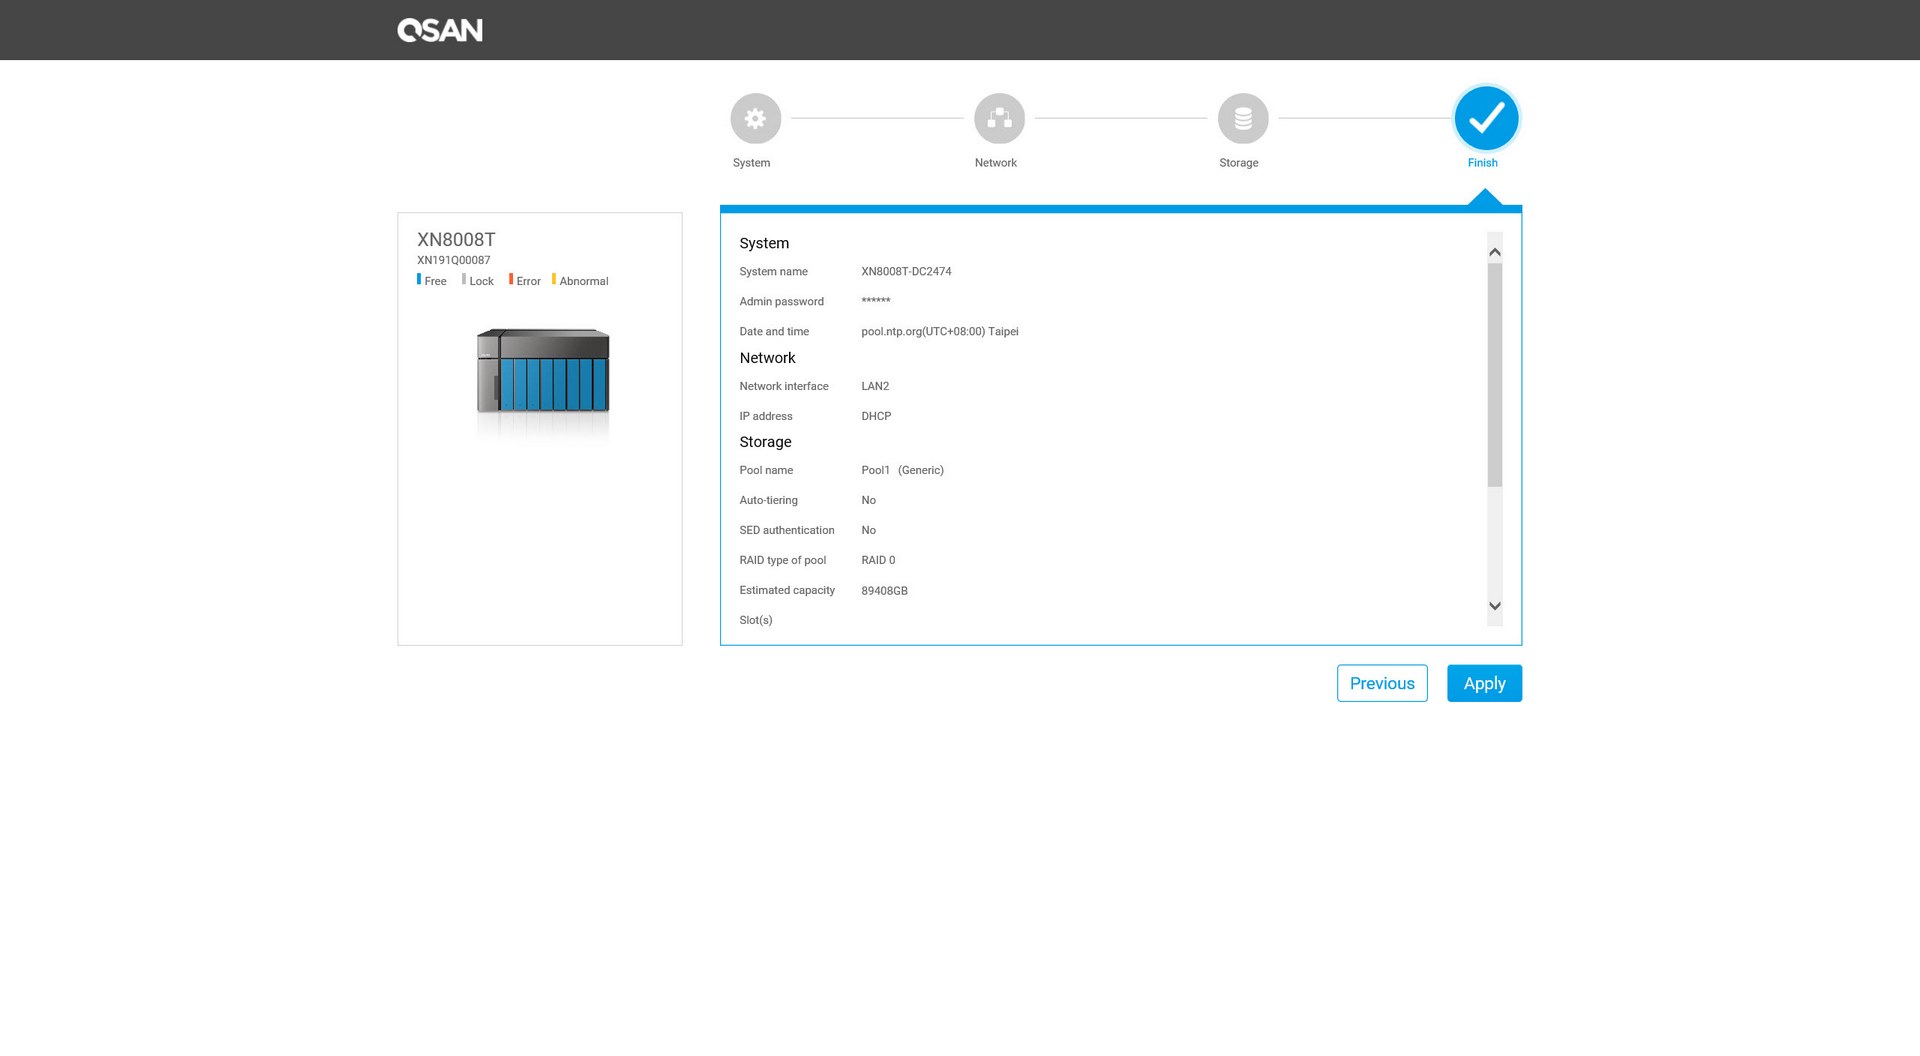Click the Network step label
The image size is (1920, 1056).
click(995, 163)
